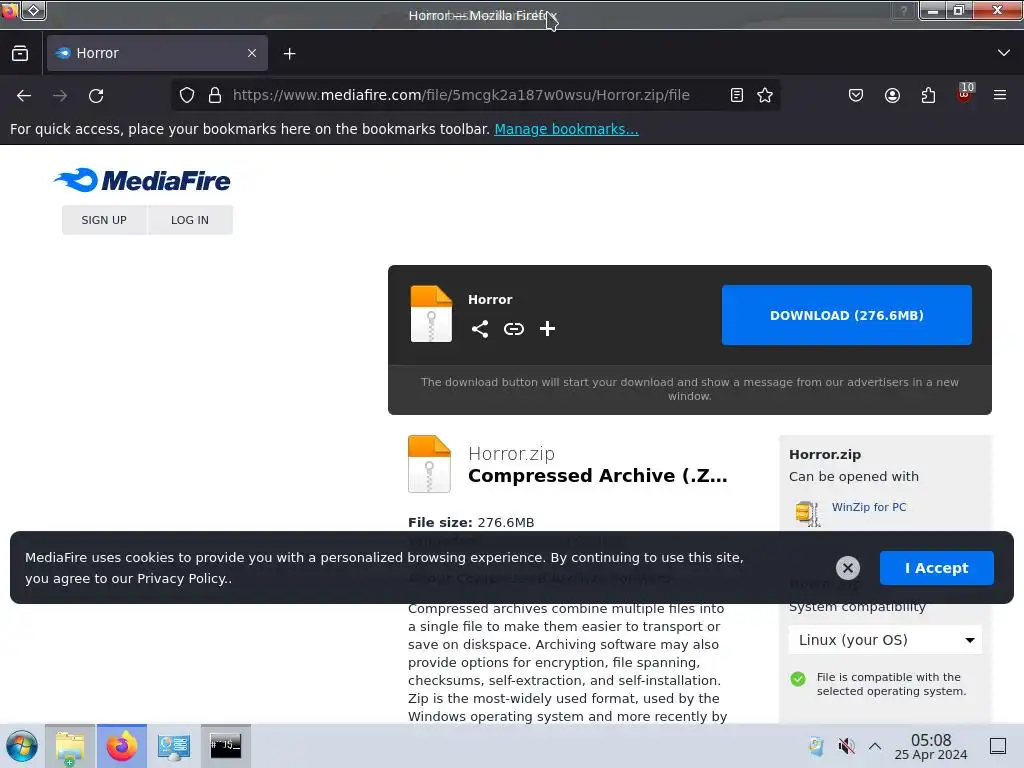
Task: Open the Firefox hamburger application menu
Action: (1000, 95)
